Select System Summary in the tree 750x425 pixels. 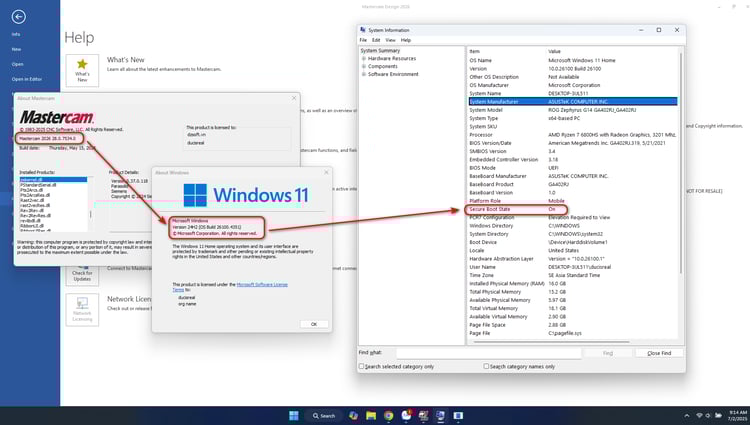point(380,50)
